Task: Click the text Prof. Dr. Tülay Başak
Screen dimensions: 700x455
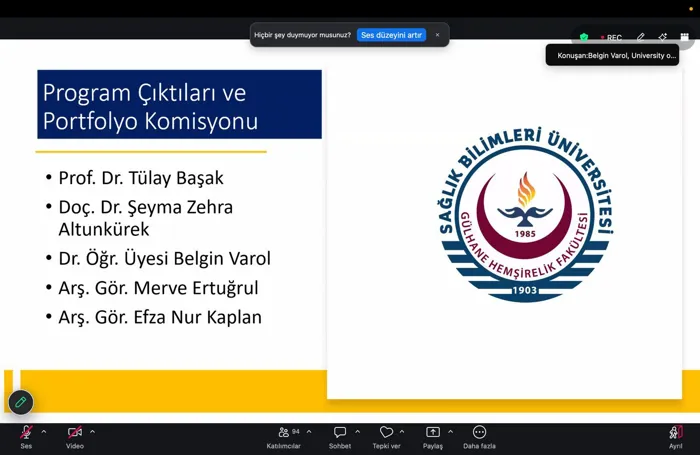Action: coord(141,178)
